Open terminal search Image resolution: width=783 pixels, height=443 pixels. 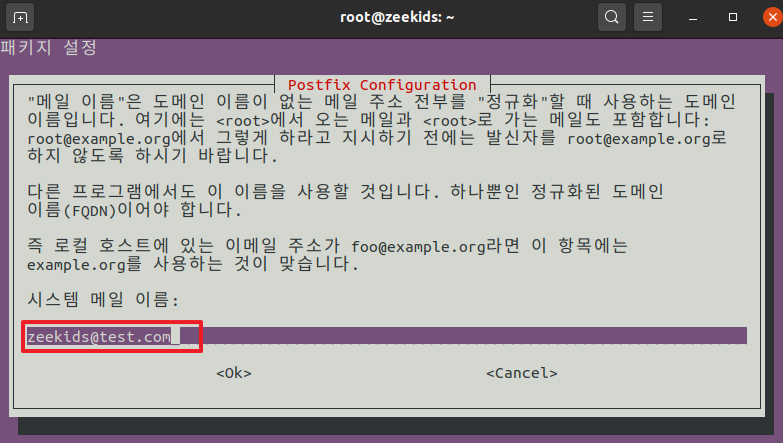(x=612, y=17)
